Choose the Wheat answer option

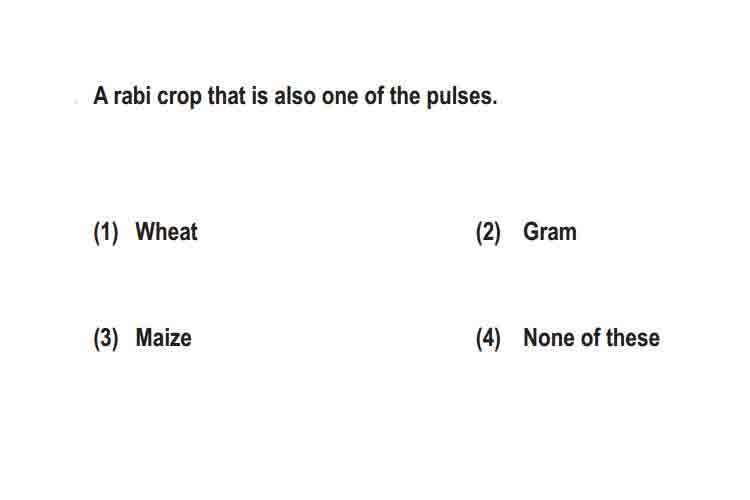(145, 232)
